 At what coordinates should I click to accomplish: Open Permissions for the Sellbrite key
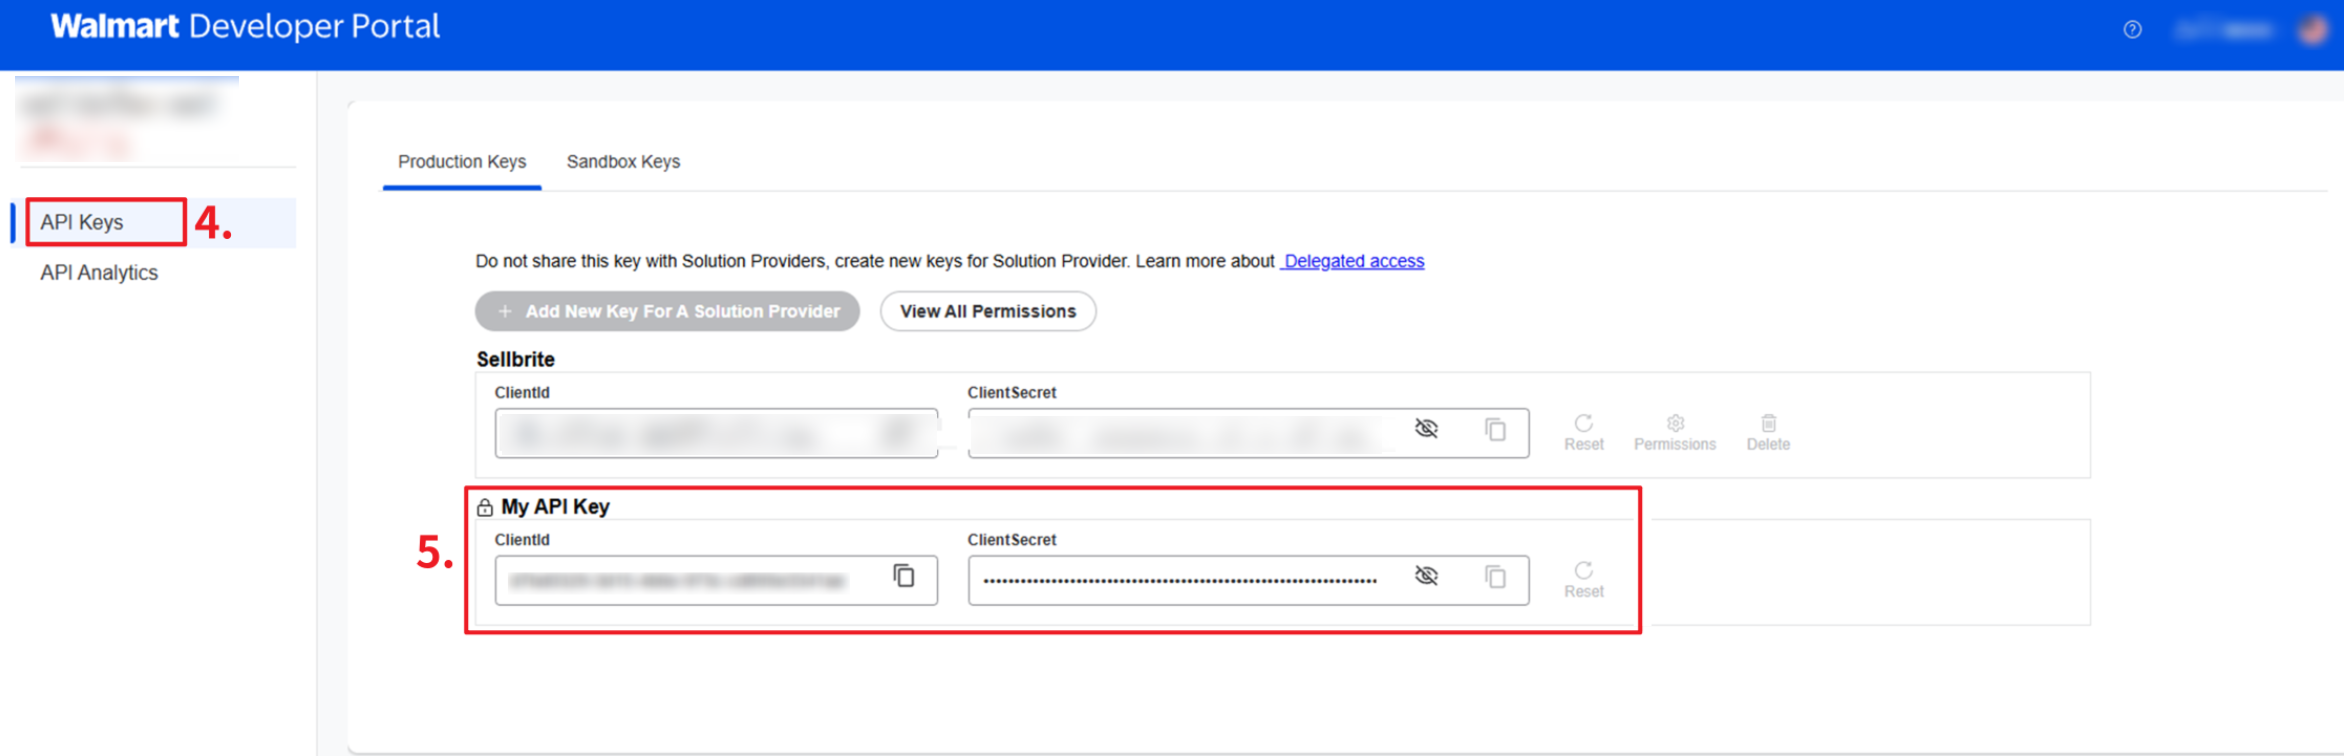1675,433
